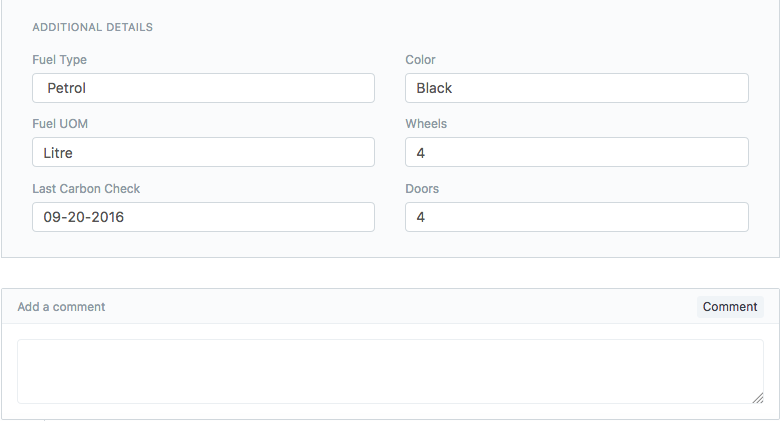This screenshot has height=421, width=780.
Task: Click inside the comment text area
Action: coord(390,371)
